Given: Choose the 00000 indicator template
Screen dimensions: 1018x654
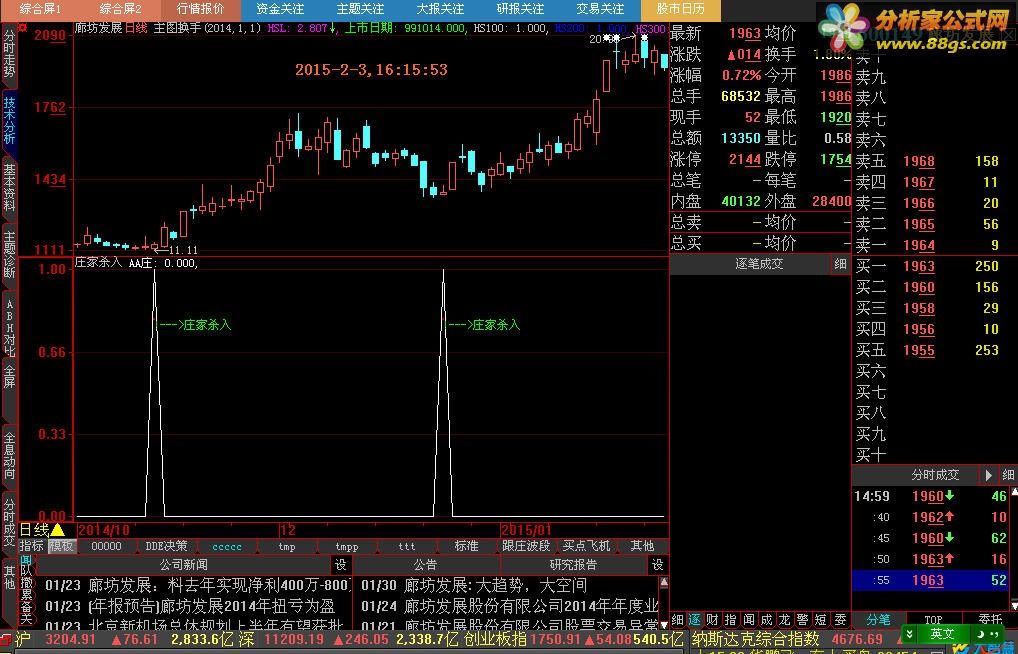Looking at the screenshot, I should pos(106,546).
